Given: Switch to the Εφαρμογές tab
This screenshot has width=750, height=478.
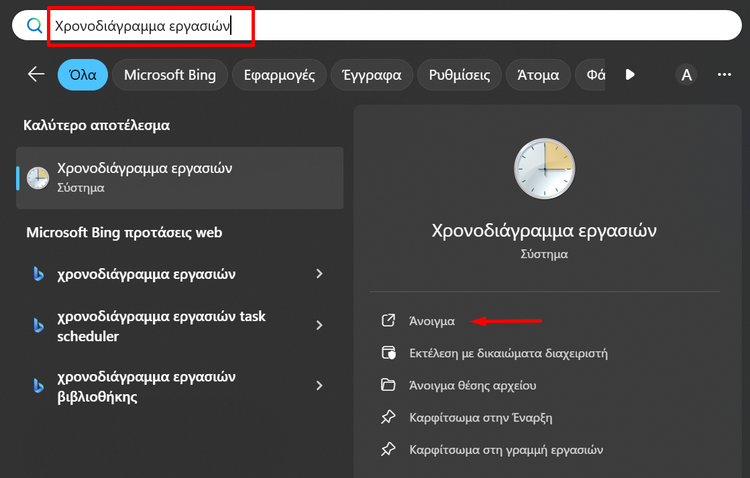Looking at the screenshot, I should pos(279,75).
